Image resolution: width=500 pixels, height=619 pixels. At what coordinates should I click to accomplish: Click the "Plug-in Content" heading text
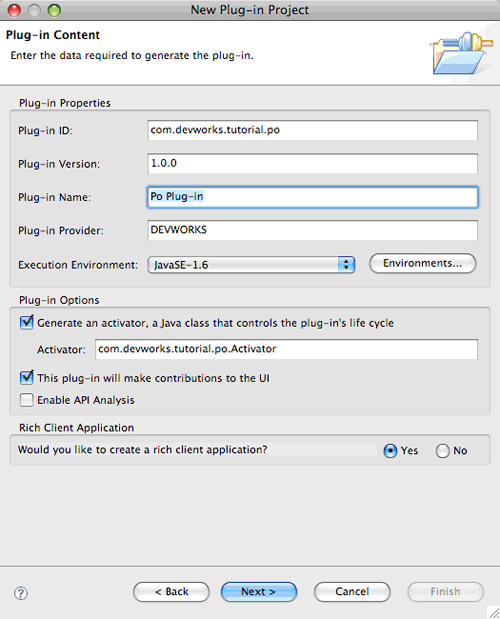[x=53, y=35]
